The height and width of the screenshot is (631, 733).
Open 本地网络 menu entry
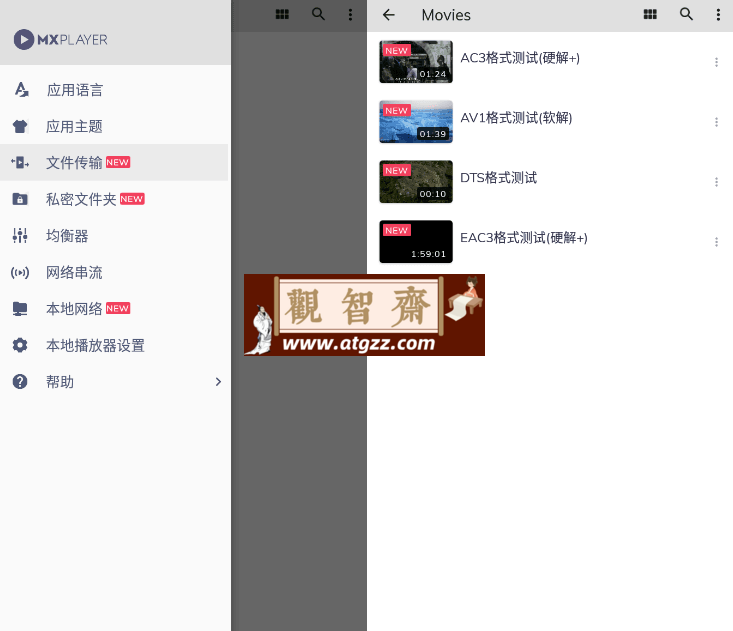point(114,309)
